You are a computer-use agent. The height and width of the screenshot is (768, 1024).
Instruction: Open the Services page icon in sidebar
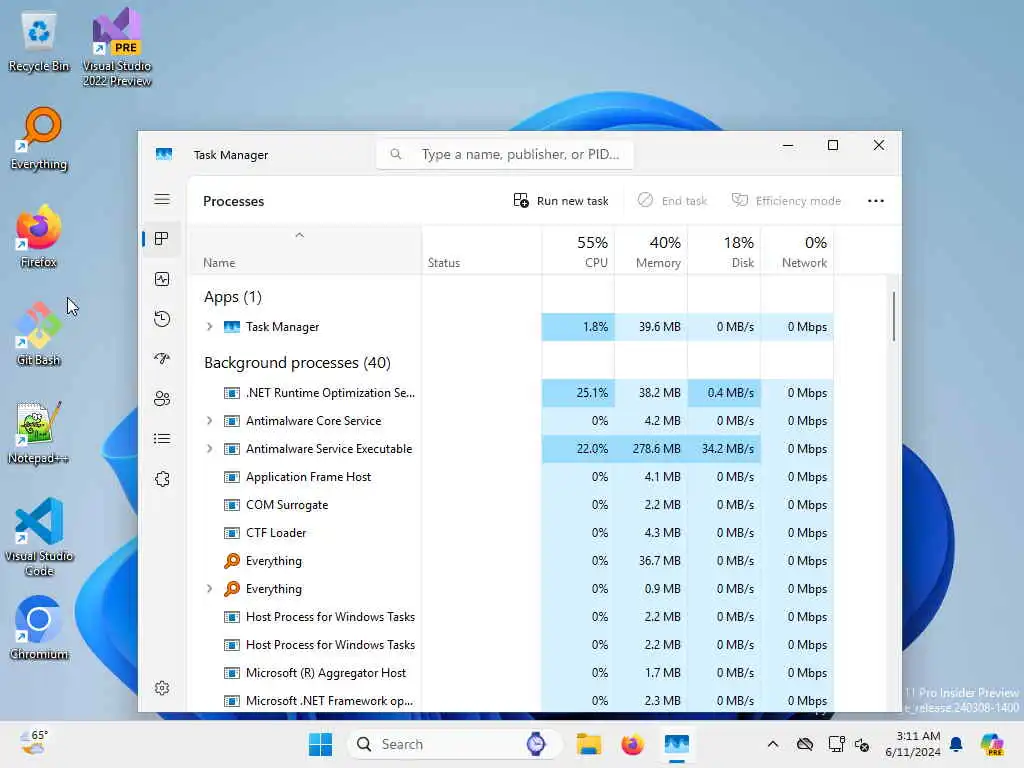pyautogui.click(x=162, y=479)
